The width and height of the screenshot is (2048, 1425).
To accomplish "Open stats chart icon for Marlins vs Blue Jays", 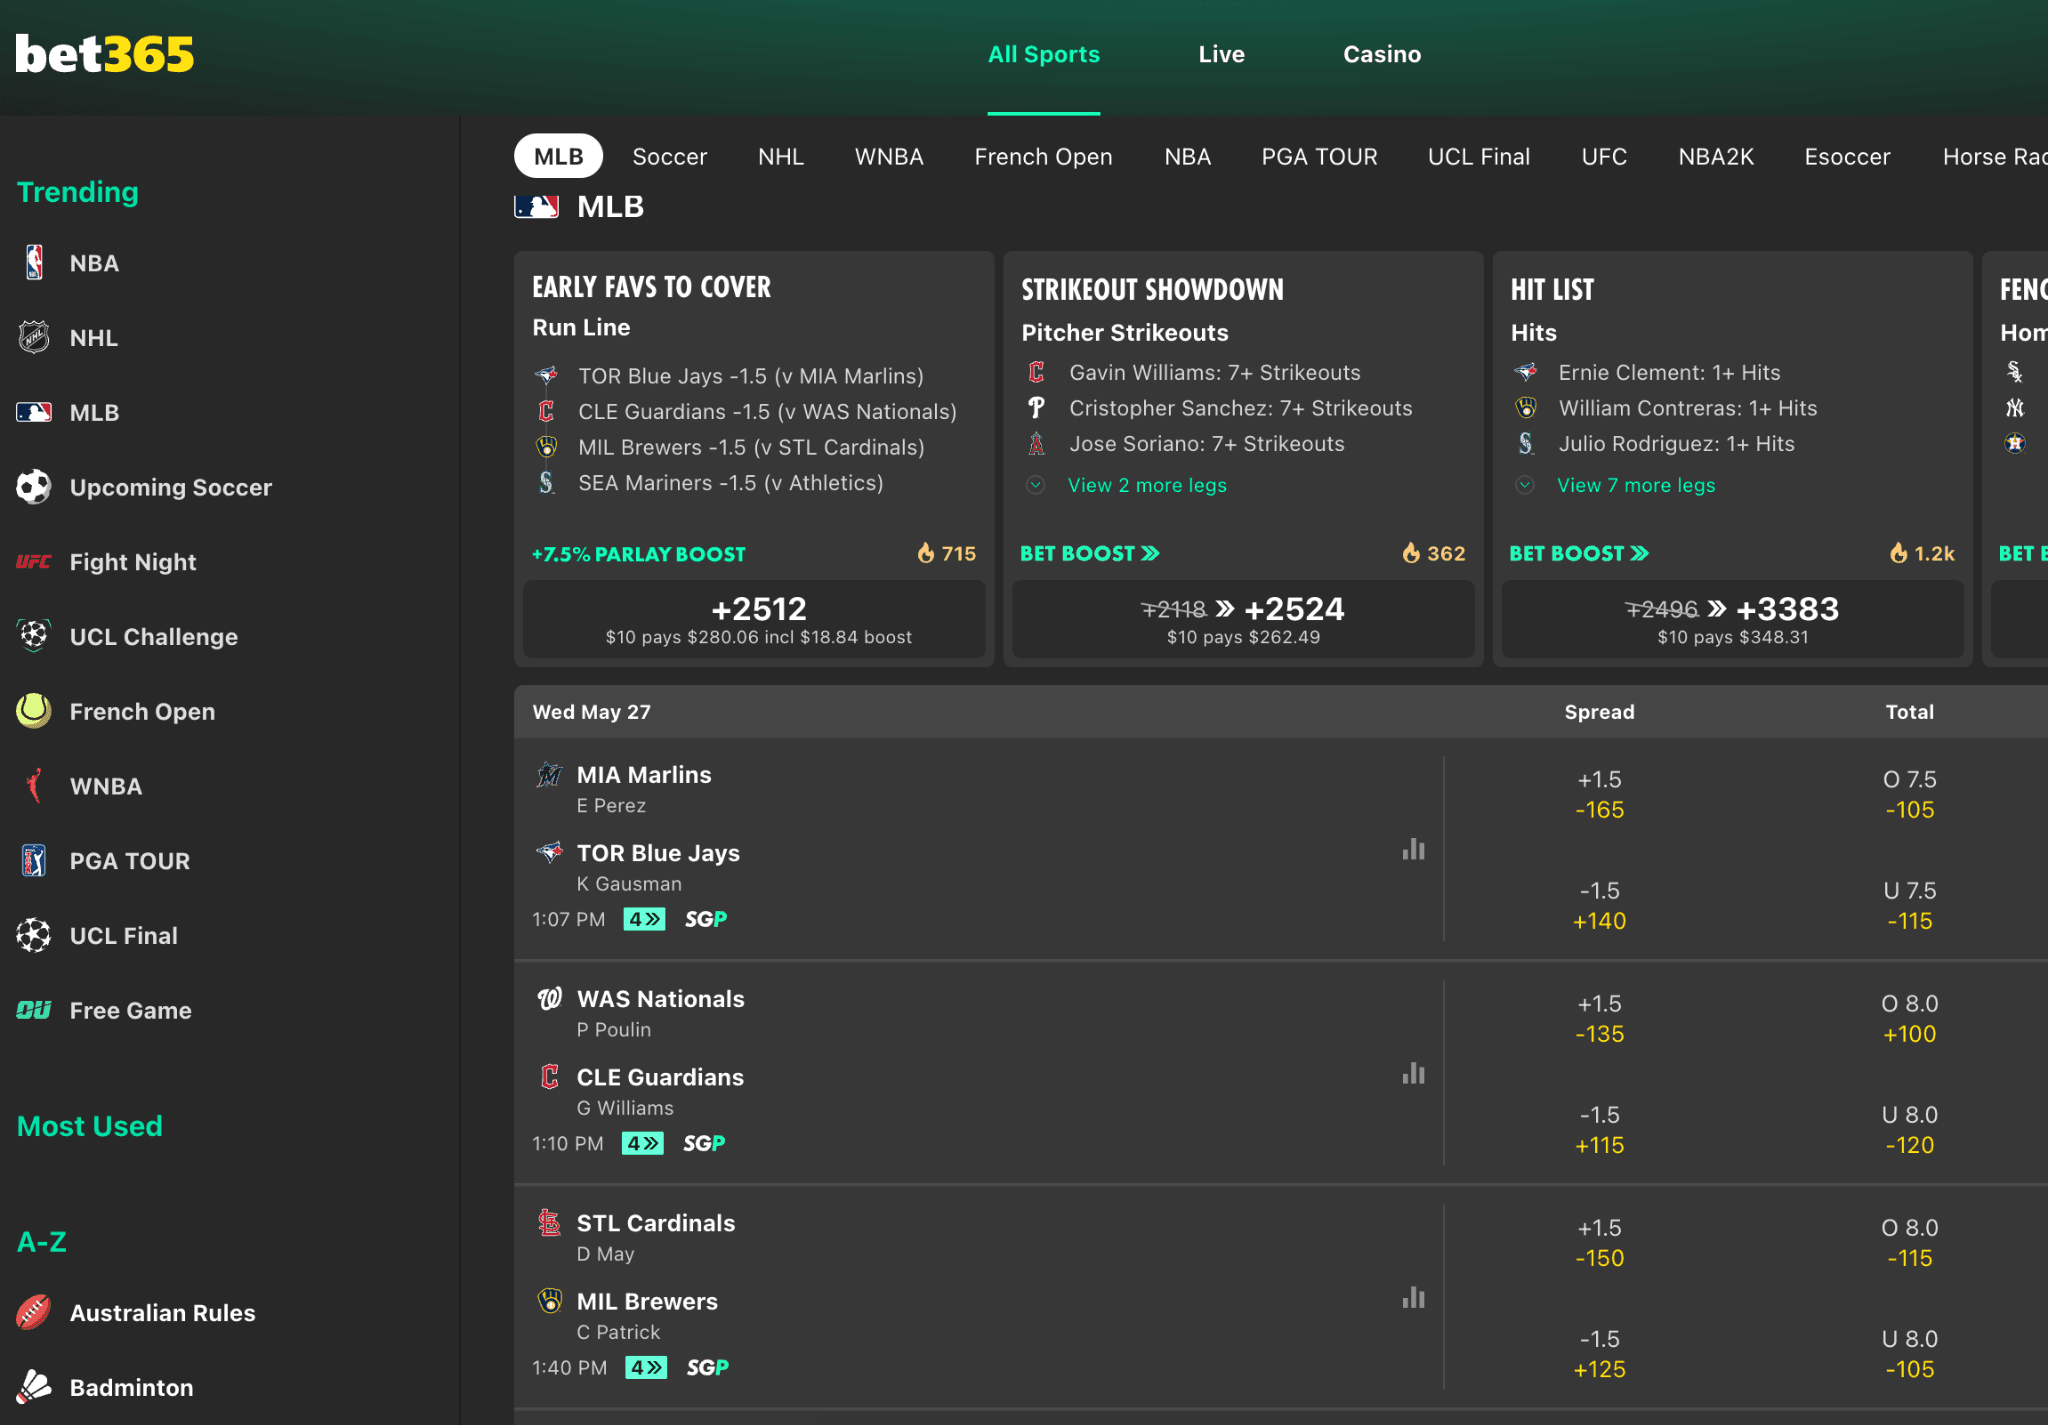I will click(1413, 849).
